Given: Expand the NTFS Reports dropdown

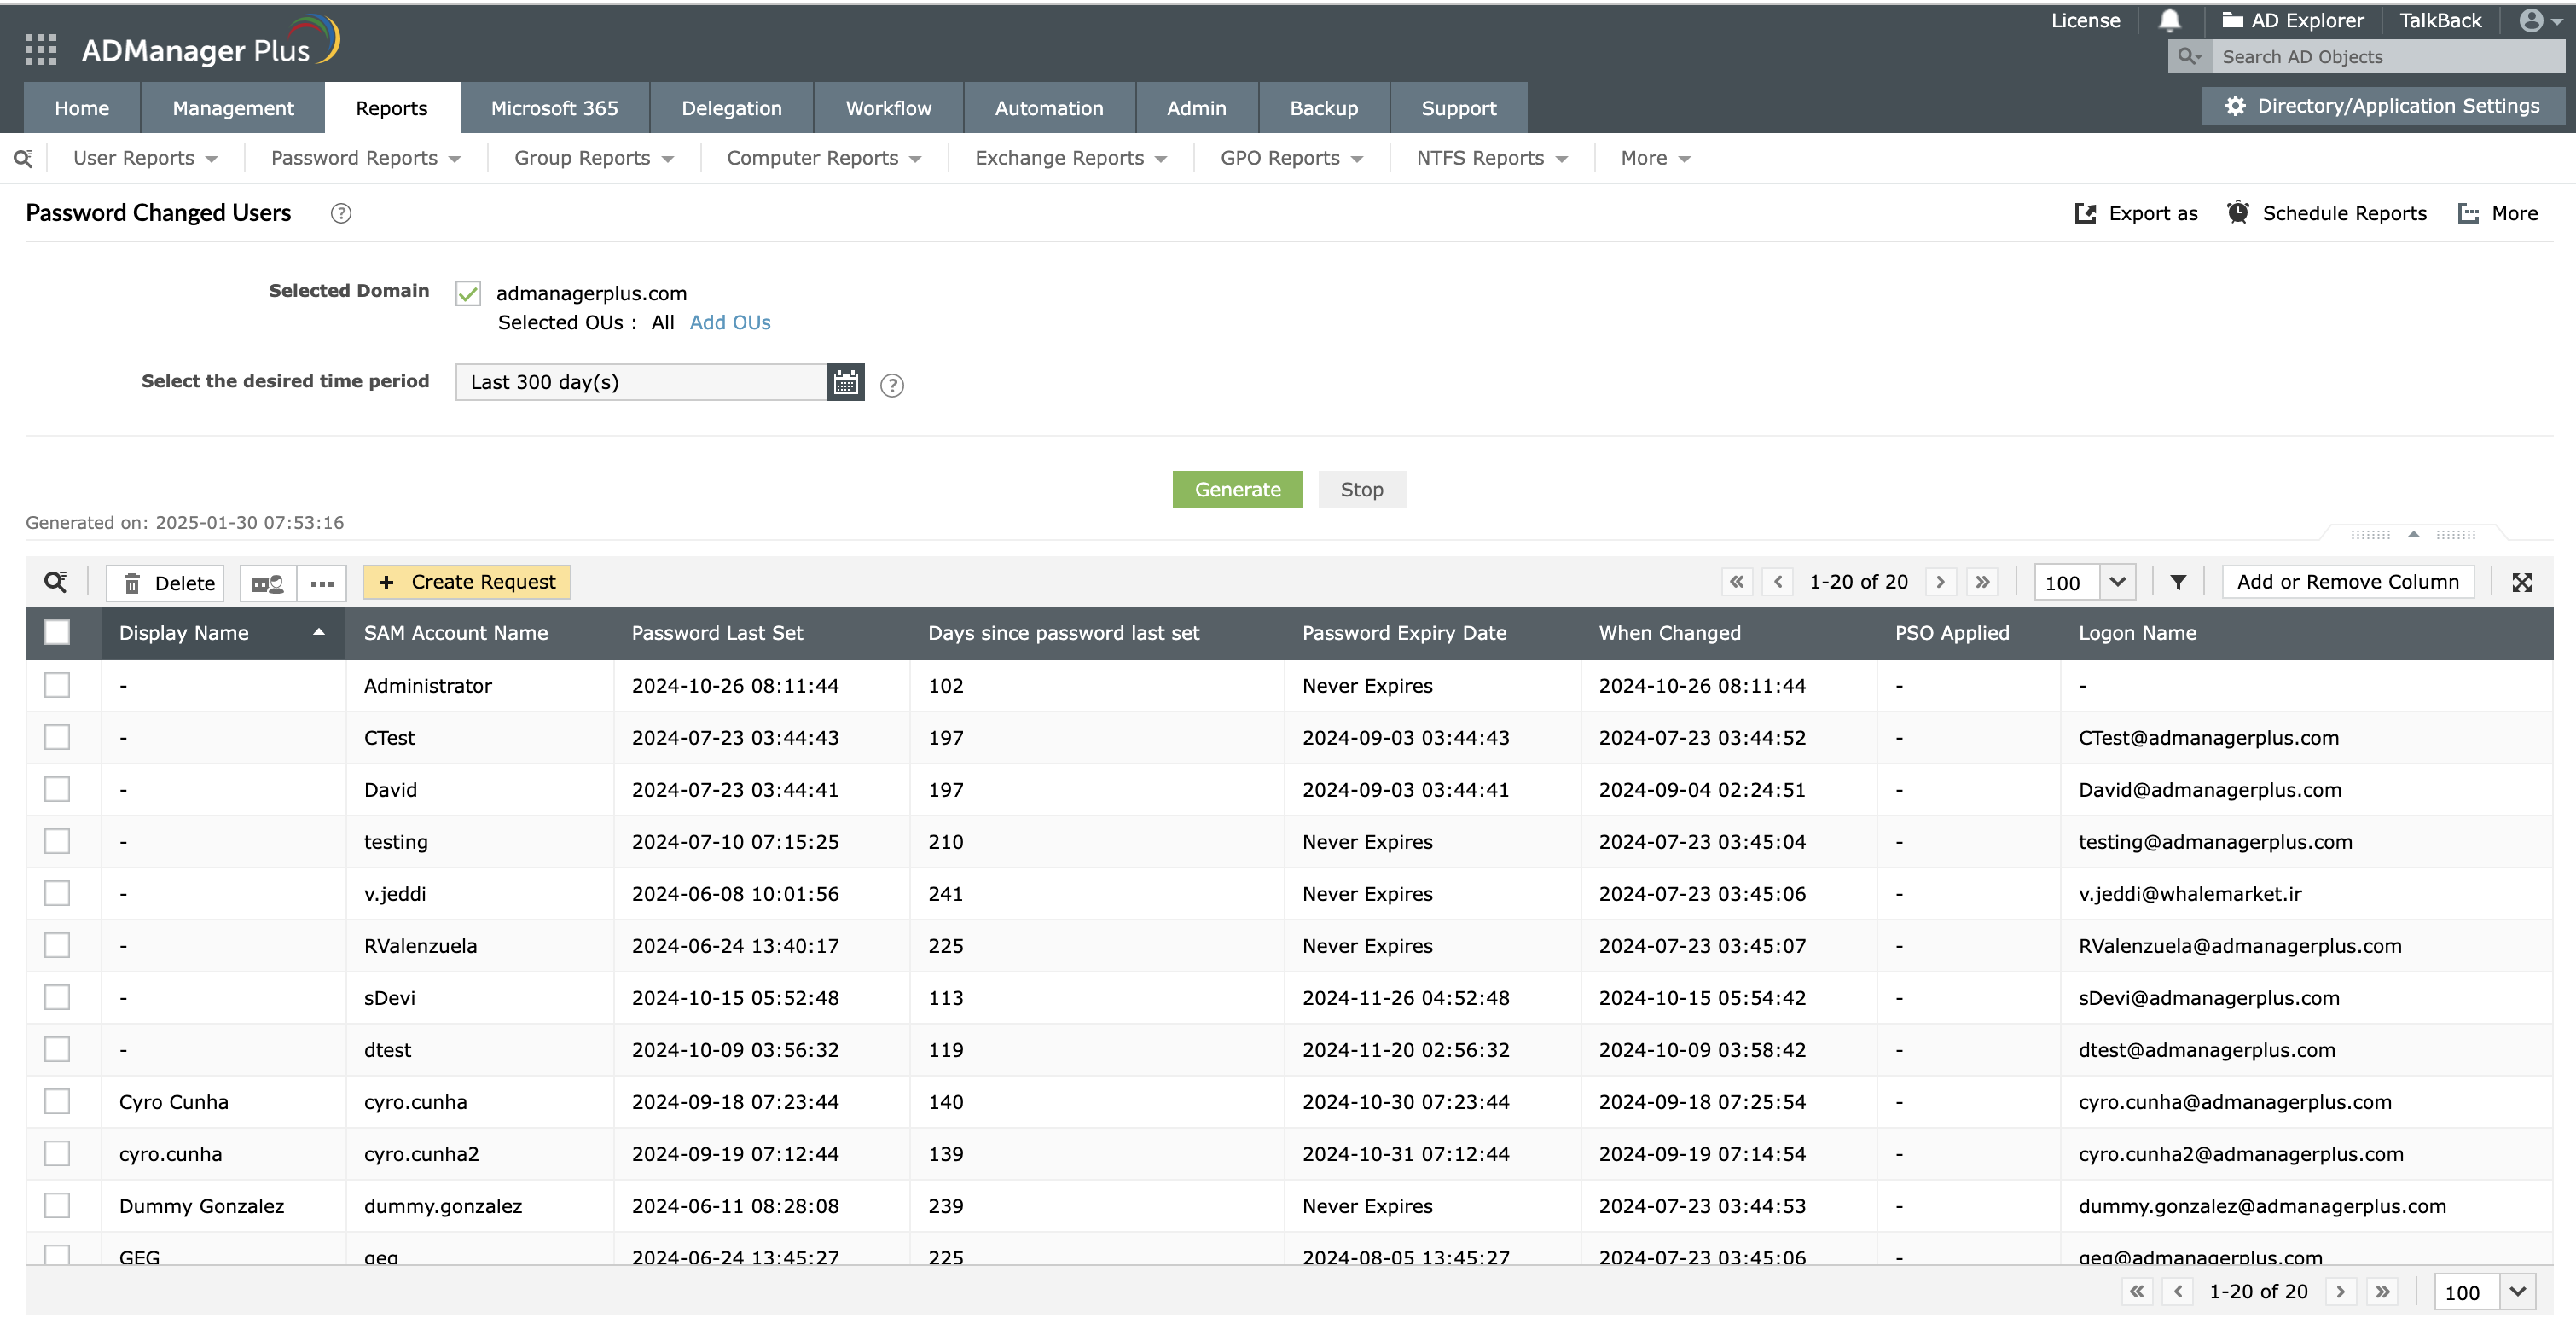Looking at the screenshot, I should 1491,158.
